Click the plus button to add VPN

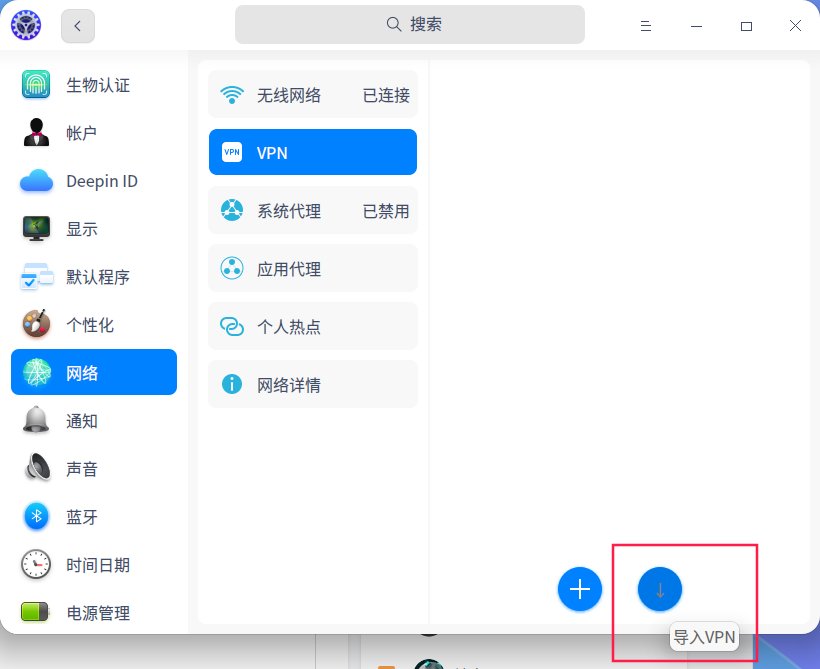580,589
